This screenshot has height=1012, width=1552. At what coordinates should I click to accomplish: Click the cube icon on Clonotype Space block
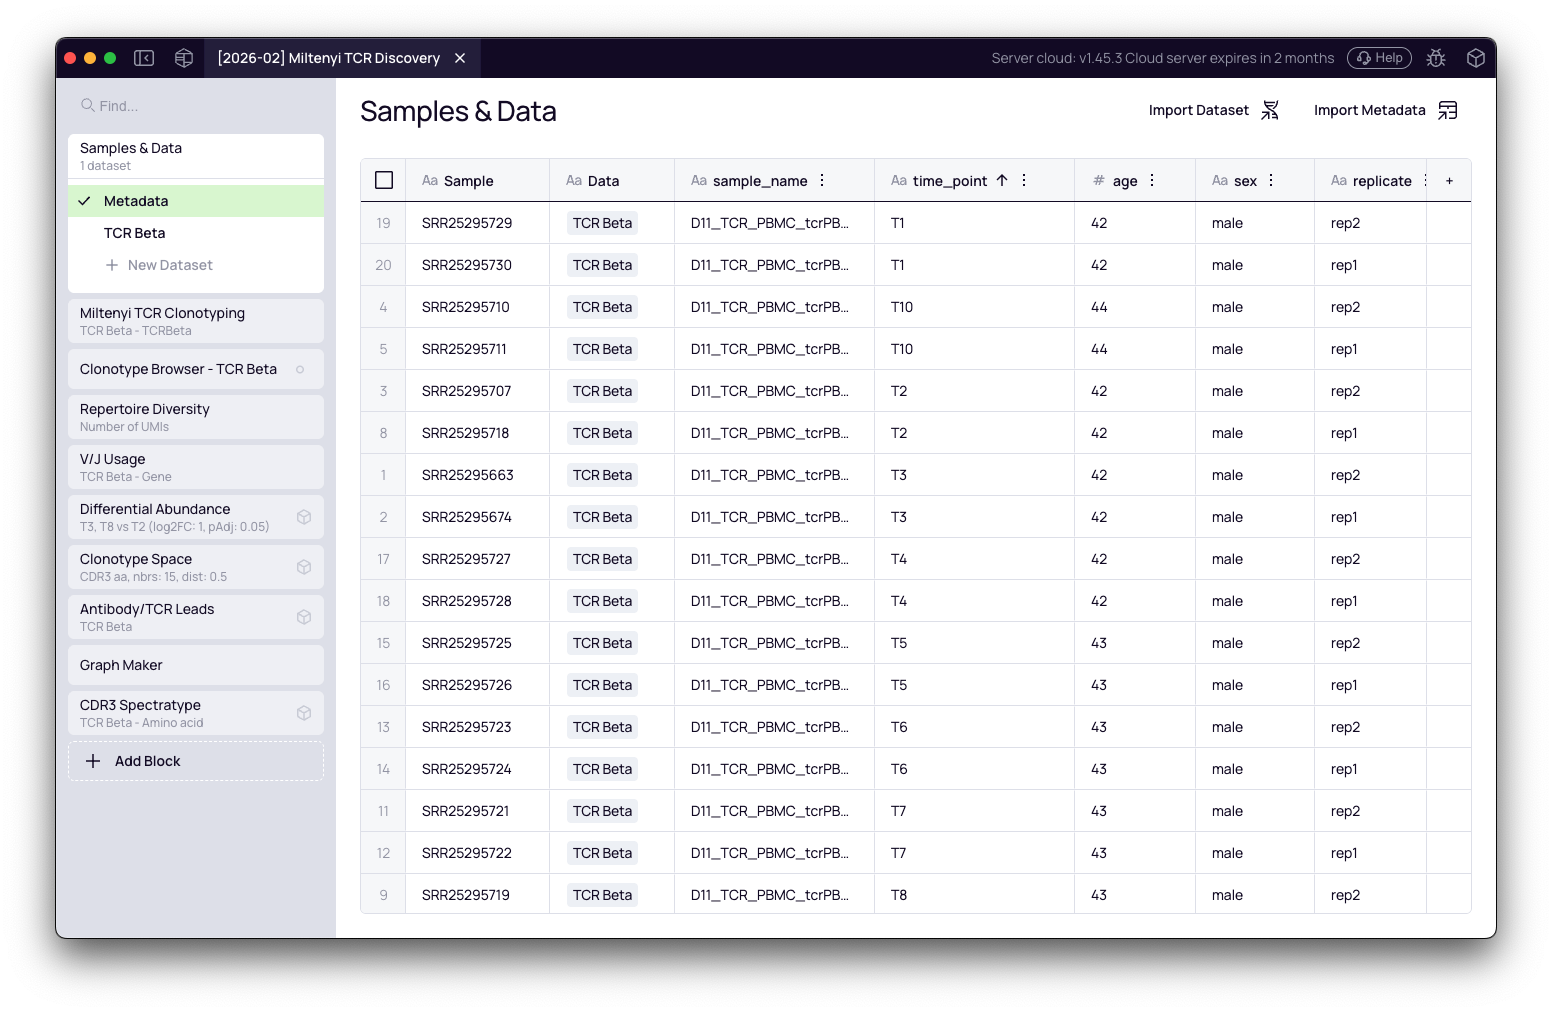click(304, 567)
